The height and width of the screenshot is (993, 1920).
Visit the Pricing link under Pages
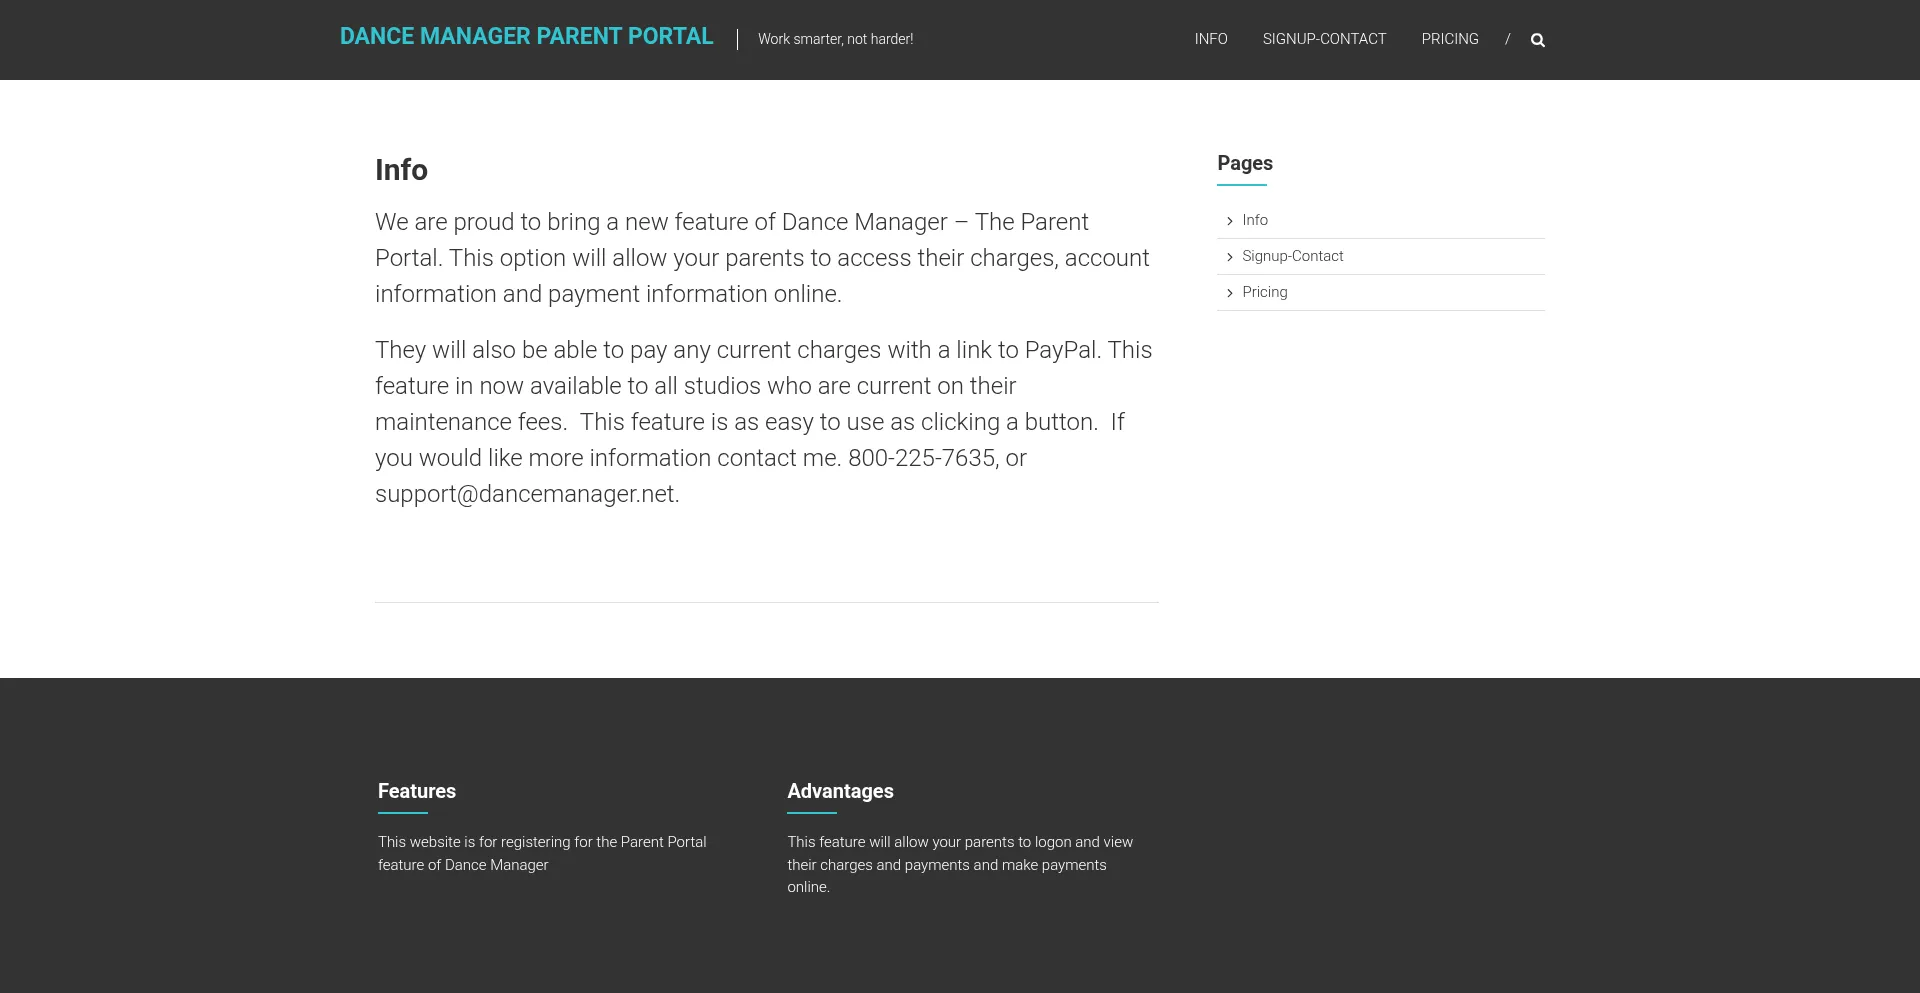coord(1264,292)
